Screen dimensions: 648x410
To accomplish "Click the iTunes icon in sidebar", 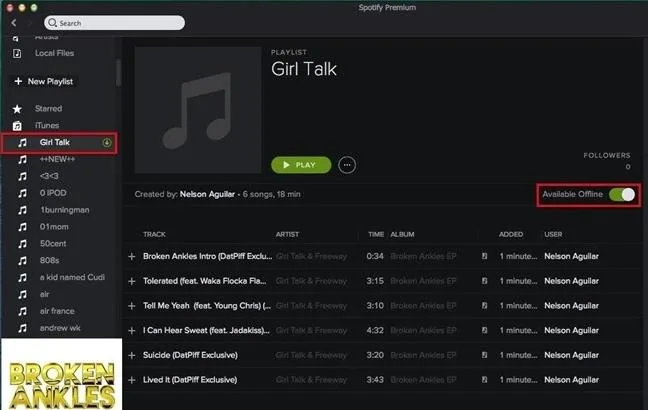I will click(17, 126).
